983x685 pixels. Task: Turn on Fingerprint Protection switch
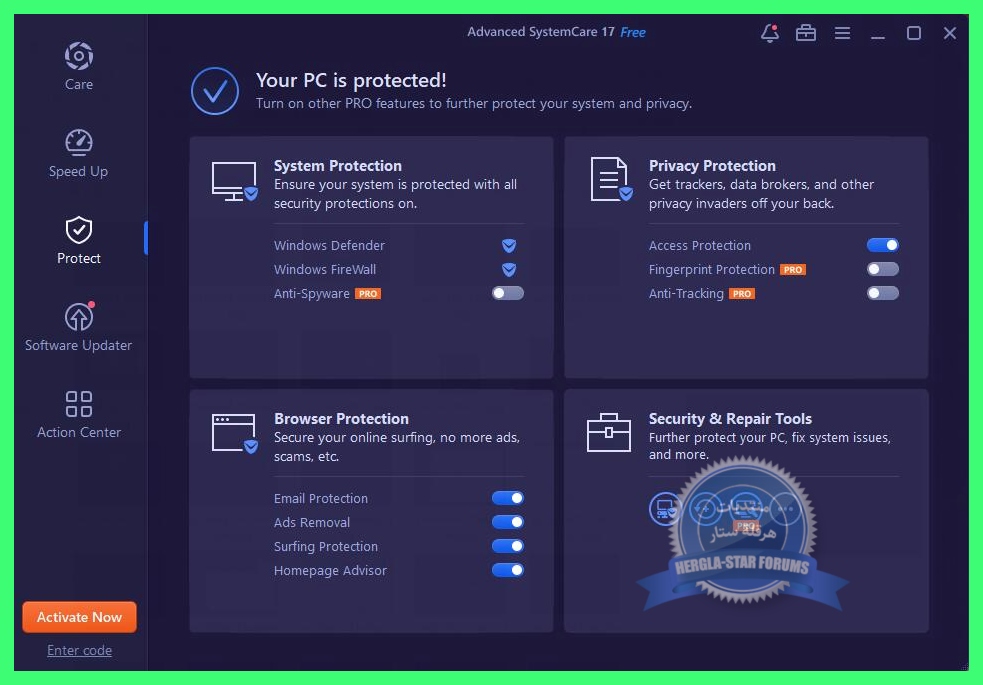883,269
